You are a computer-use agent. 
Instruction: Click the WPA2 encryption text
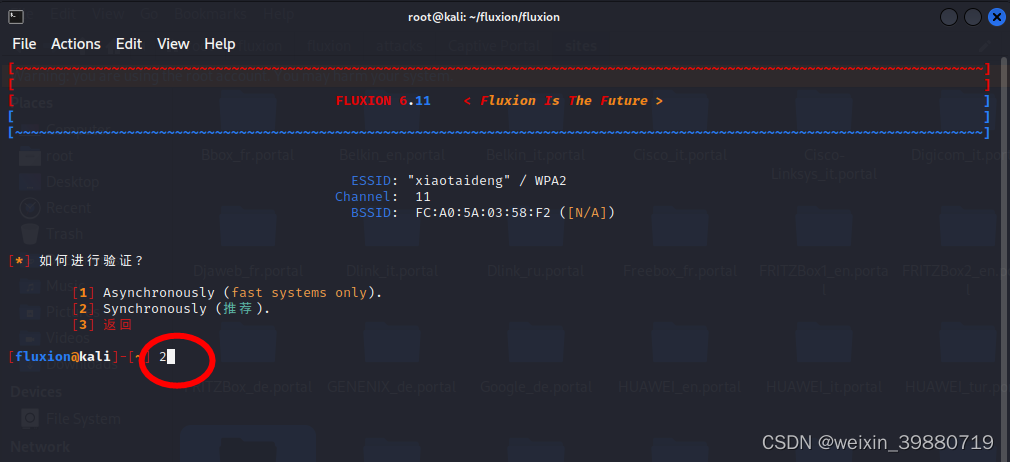pyautogui.click(x=550, y=181)
